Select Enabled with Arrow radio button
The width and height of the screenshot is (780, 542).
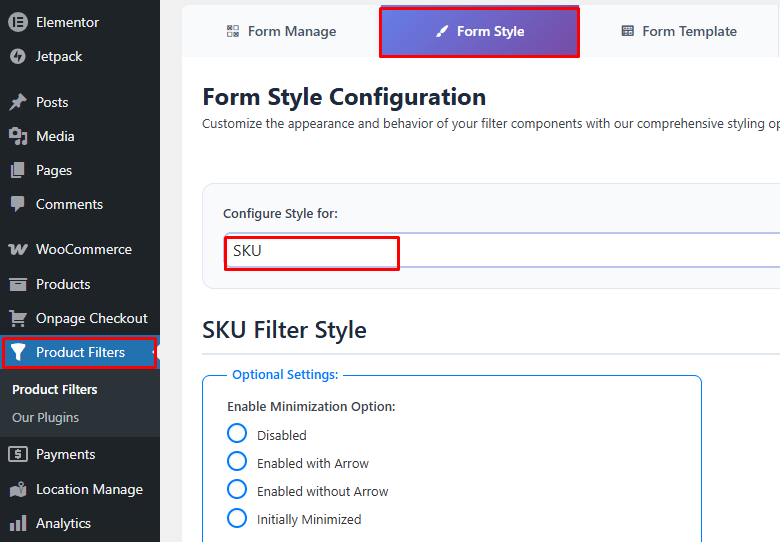pos(237,461)
